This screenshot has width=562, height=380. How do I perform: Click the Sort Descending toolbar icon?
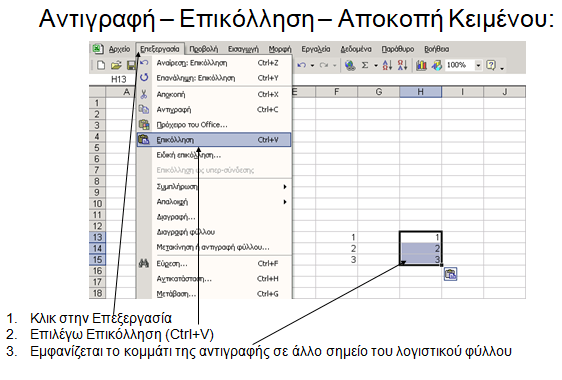[x=403, y=65]
